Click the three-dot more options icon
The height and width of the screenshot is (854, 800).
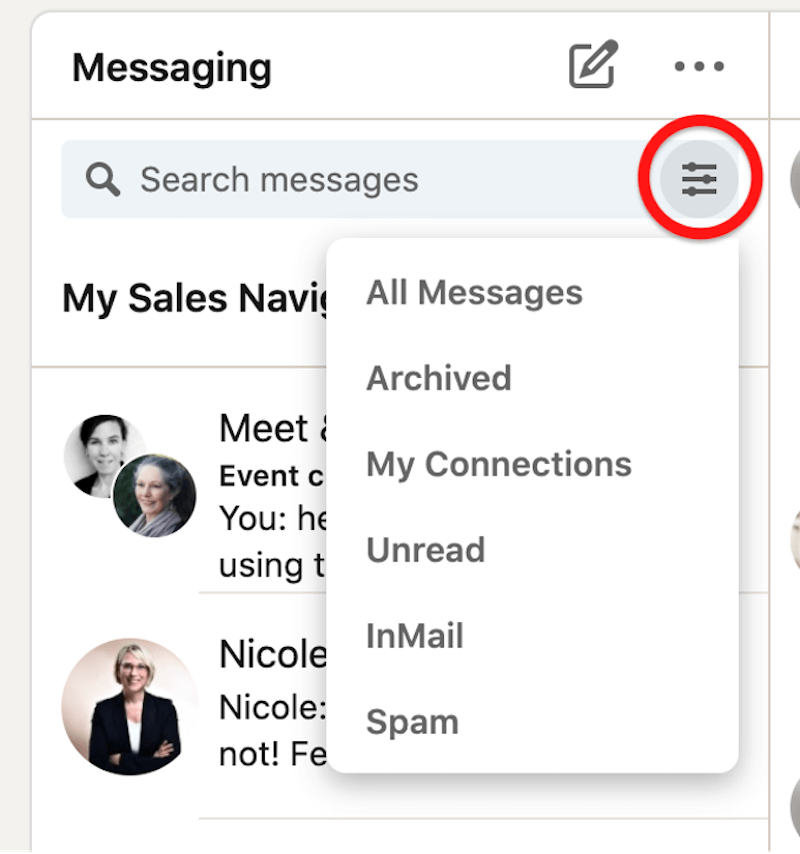point(698,66)
